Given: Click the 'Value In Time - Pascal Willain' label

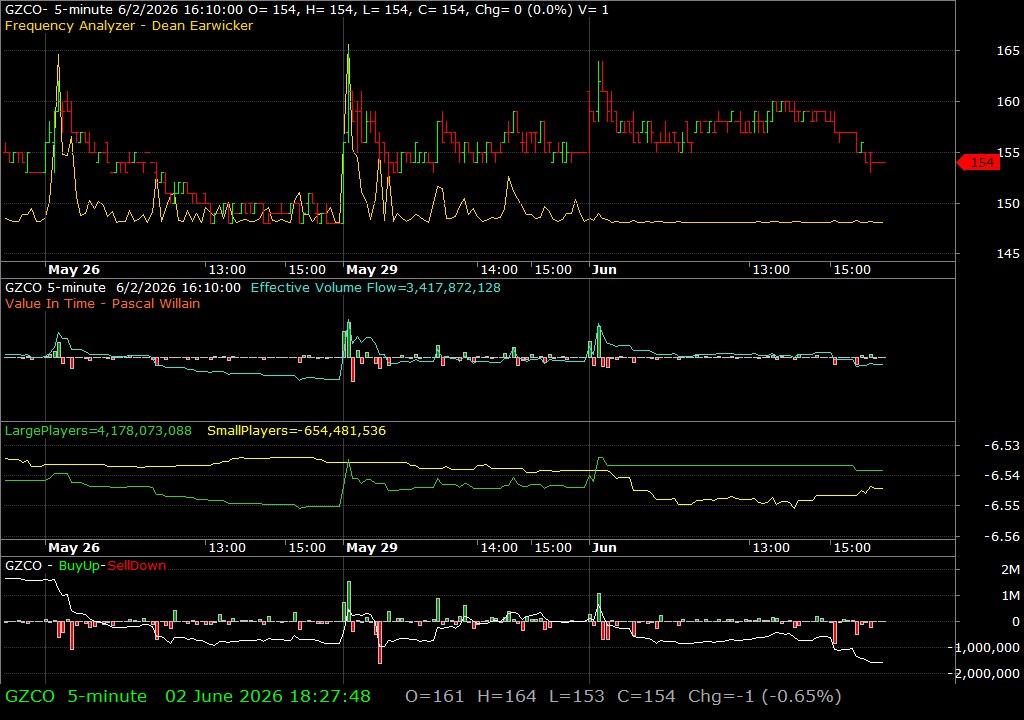Looking at the screenshot, I should (103, 303).
